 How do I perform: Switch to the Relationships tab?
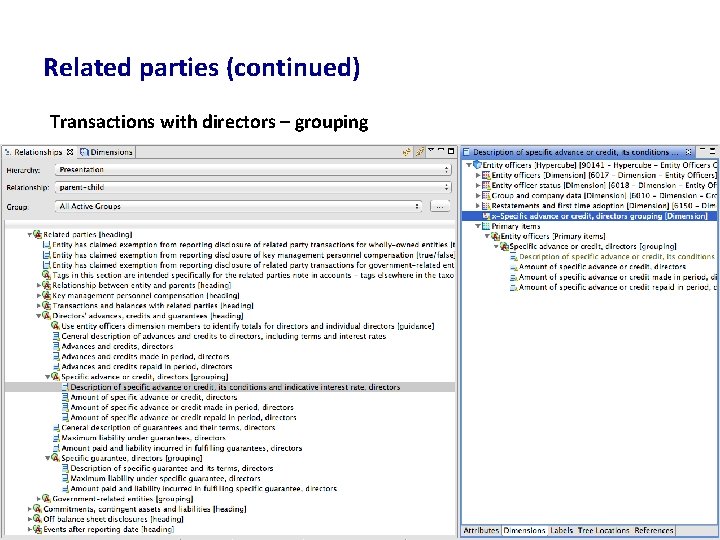click(39, 152)
